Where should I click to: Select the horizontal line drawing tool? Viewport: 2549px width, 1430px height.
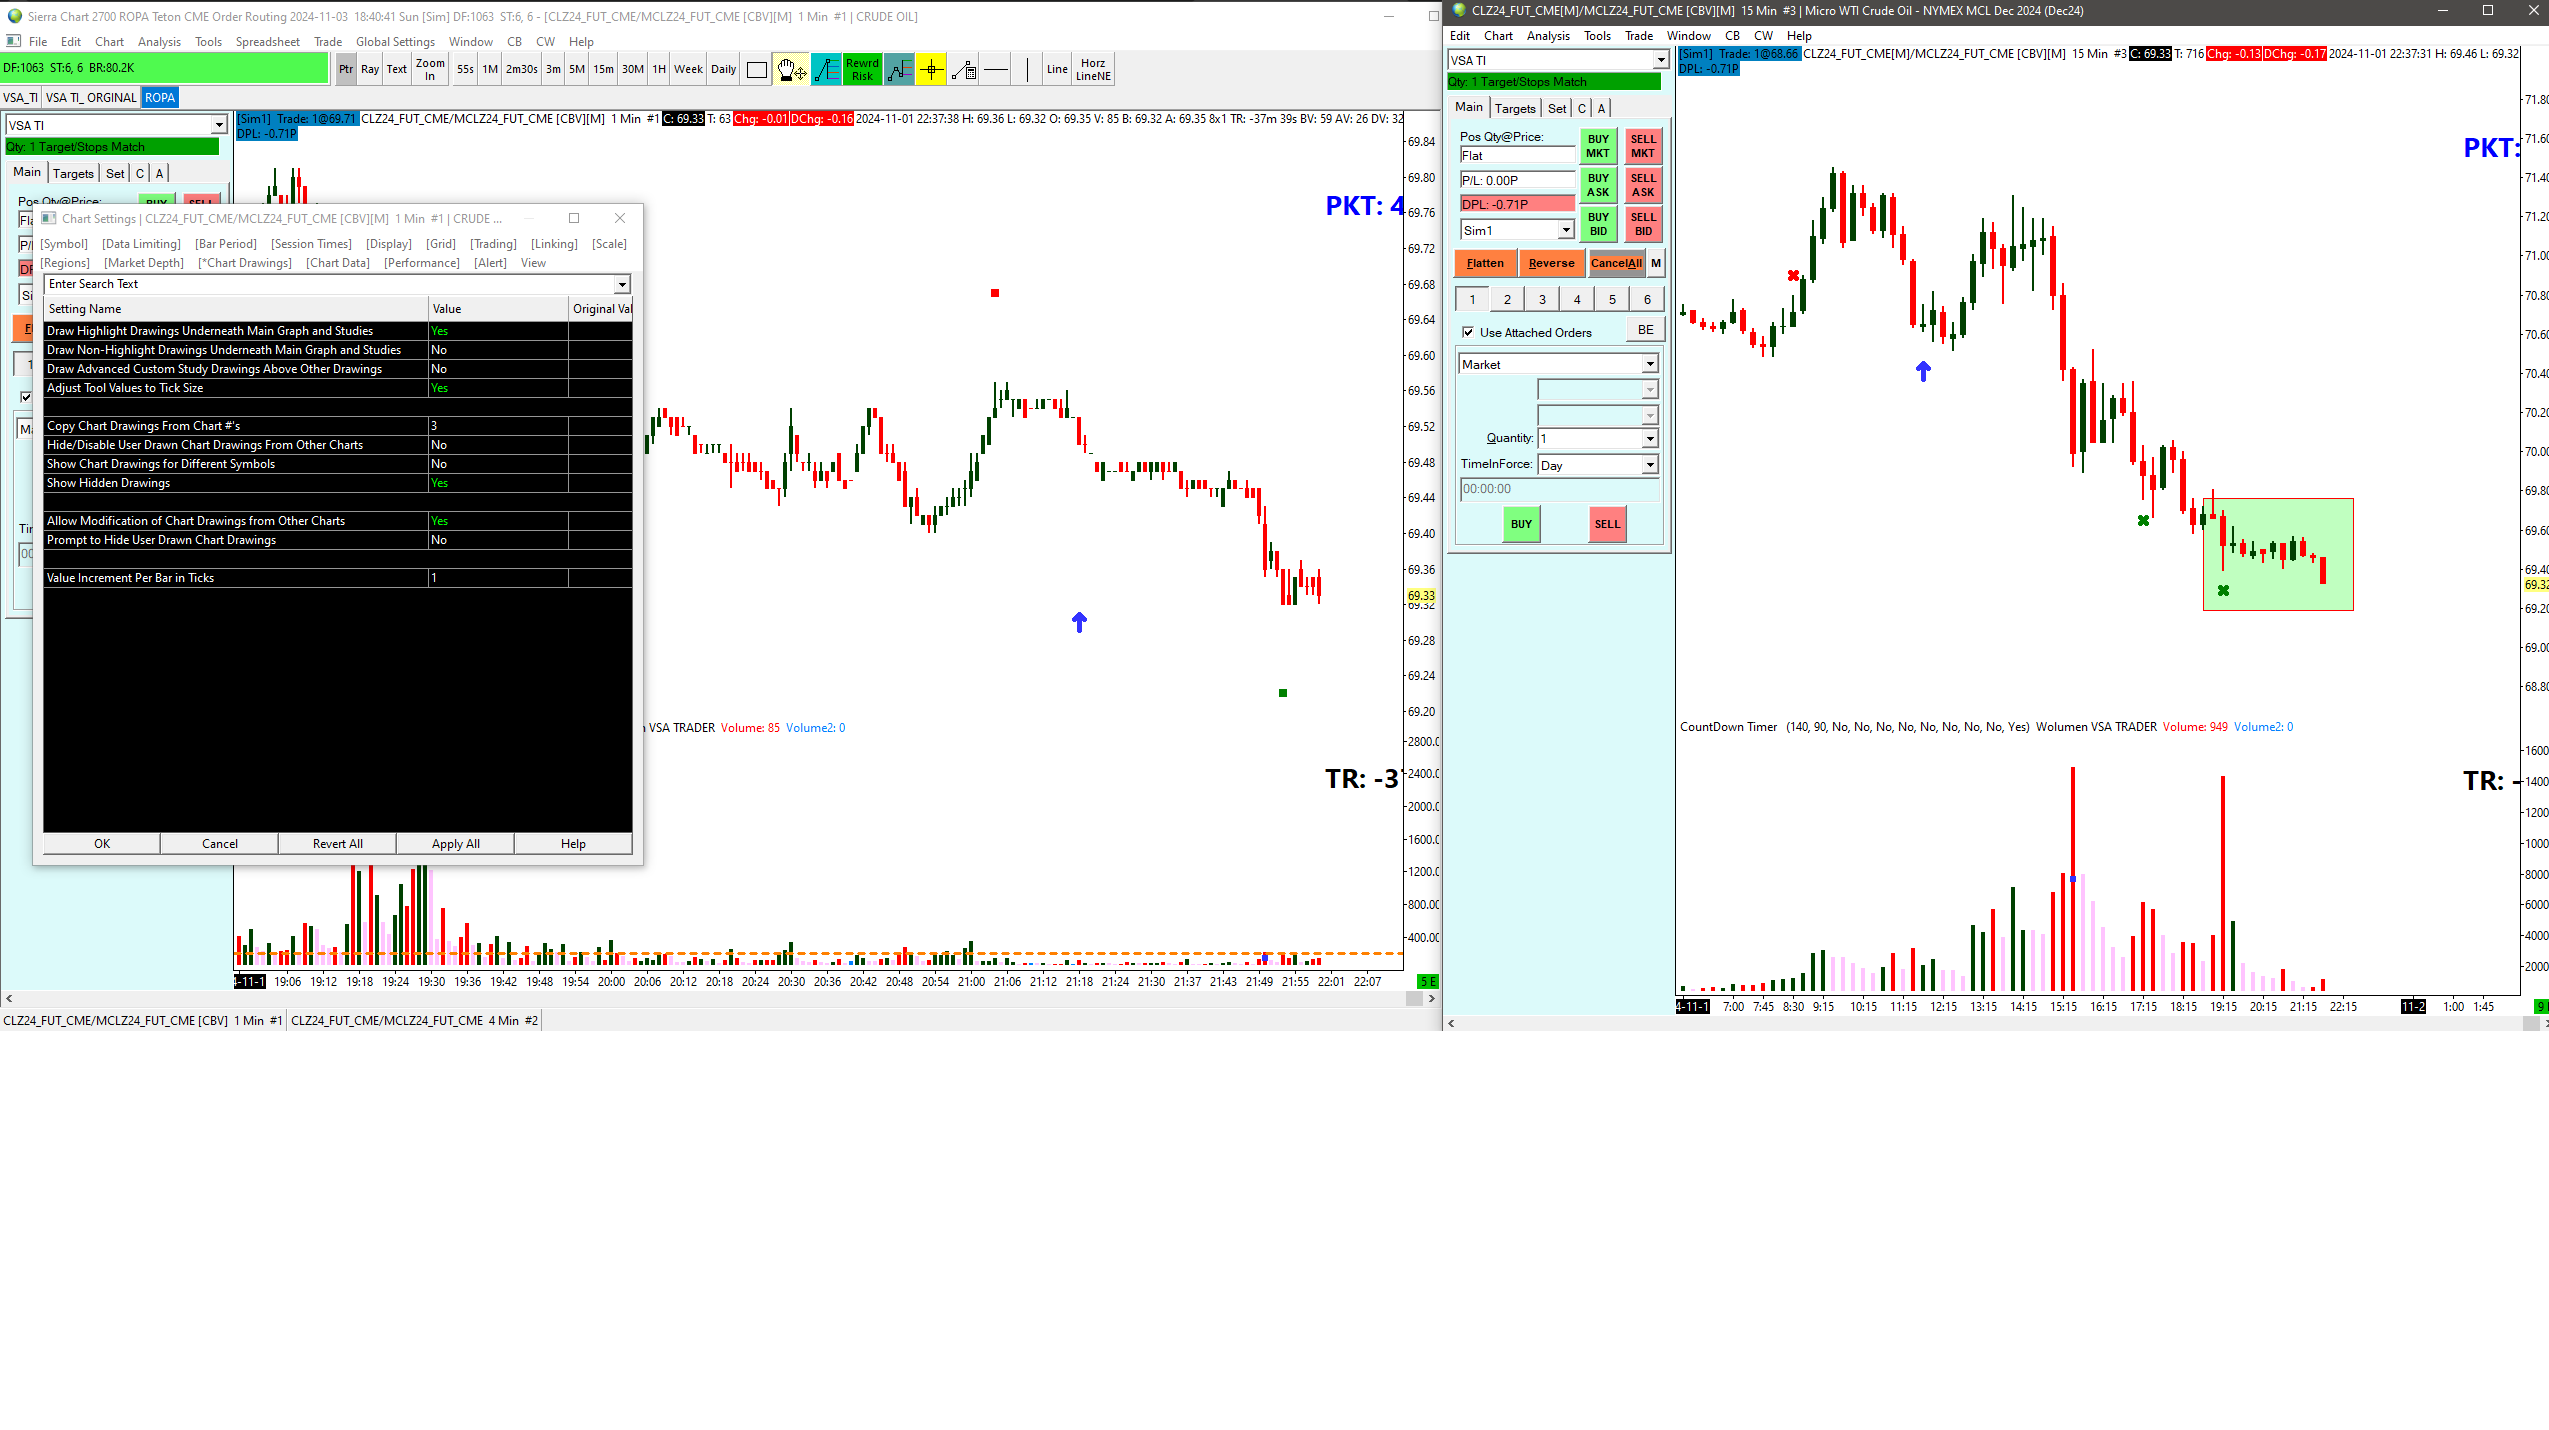point(996,69)
